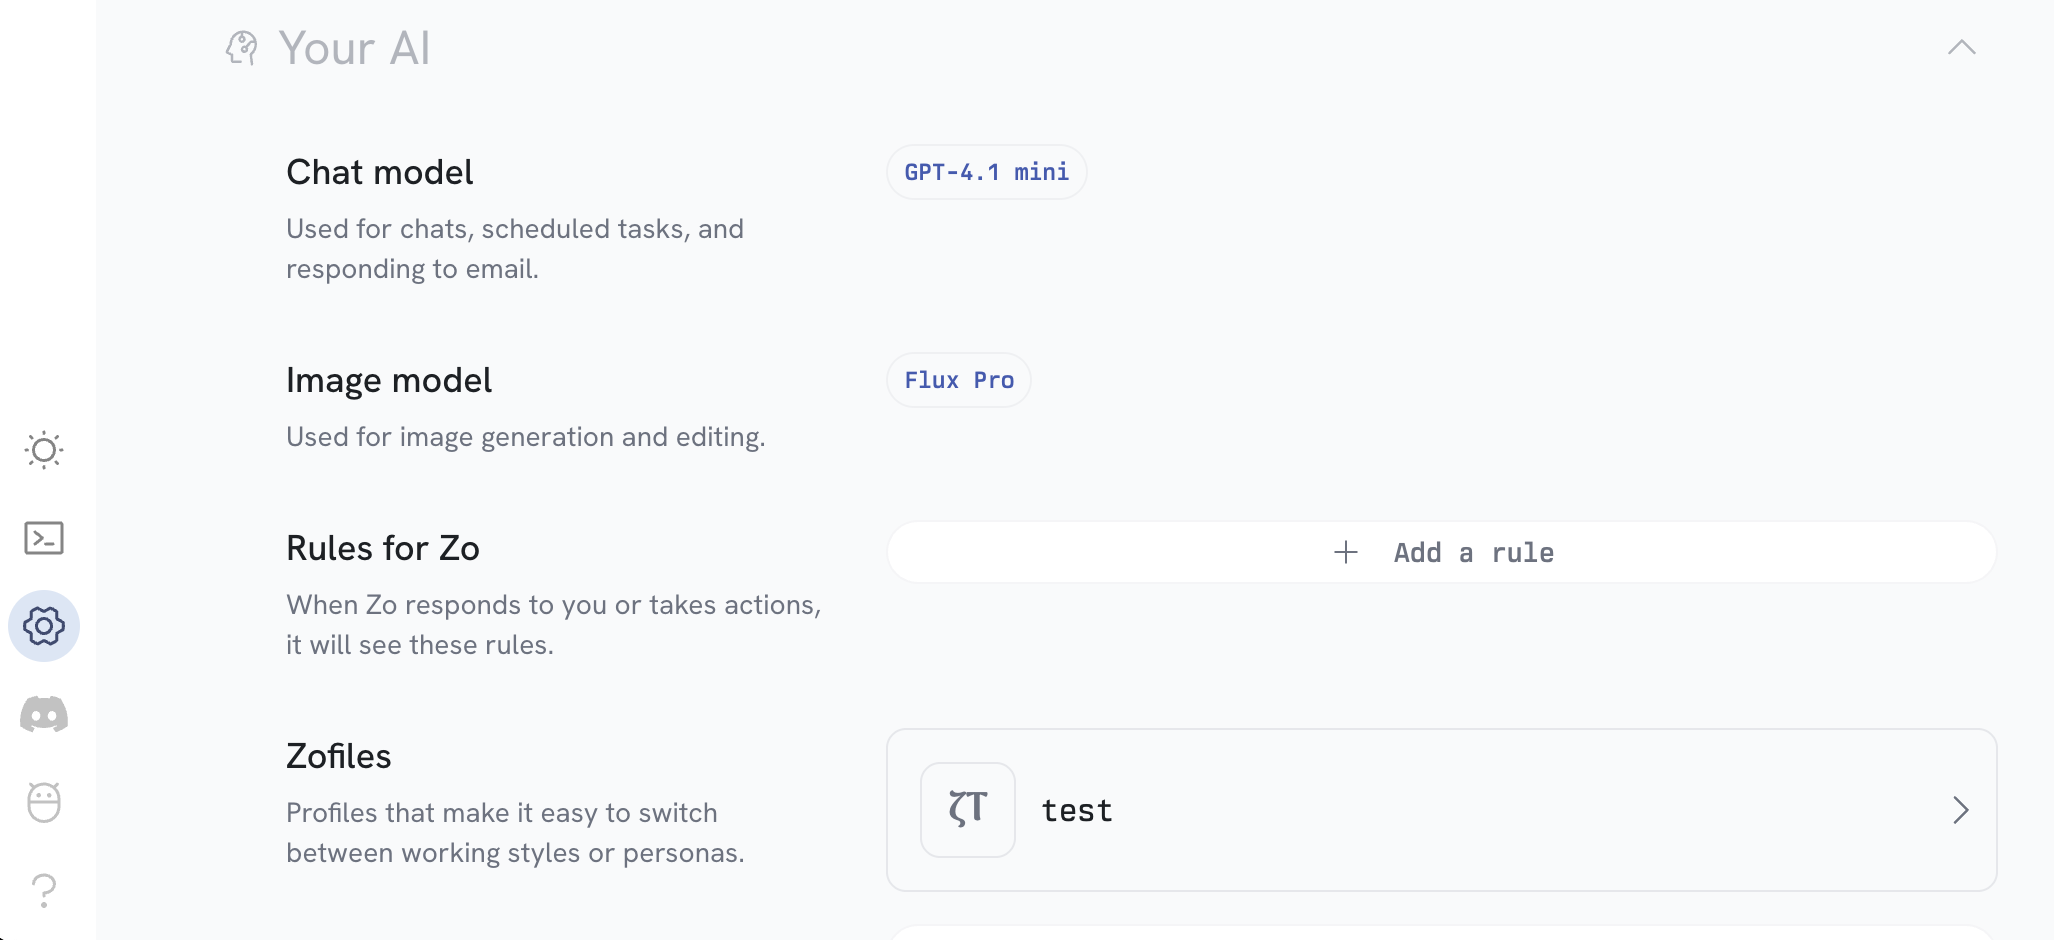Click the Chat model heading
The image size is (2054, 940).
[380, 172]
